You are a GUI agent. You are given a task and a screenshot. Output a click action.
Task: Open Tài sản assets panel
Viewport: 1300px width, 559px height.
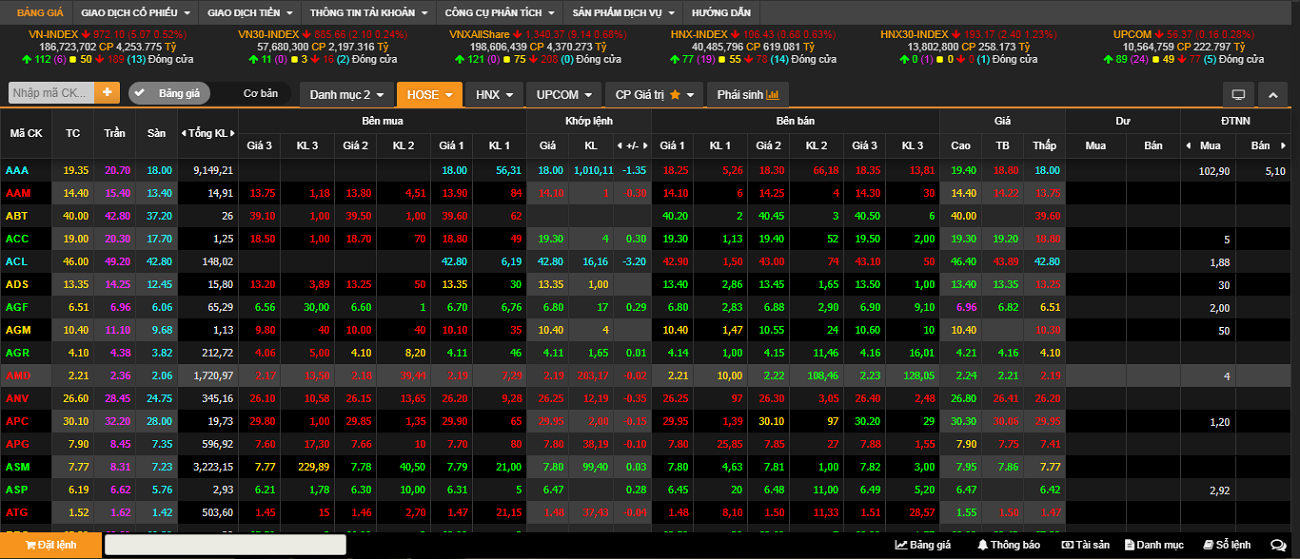click(1085, 545)
